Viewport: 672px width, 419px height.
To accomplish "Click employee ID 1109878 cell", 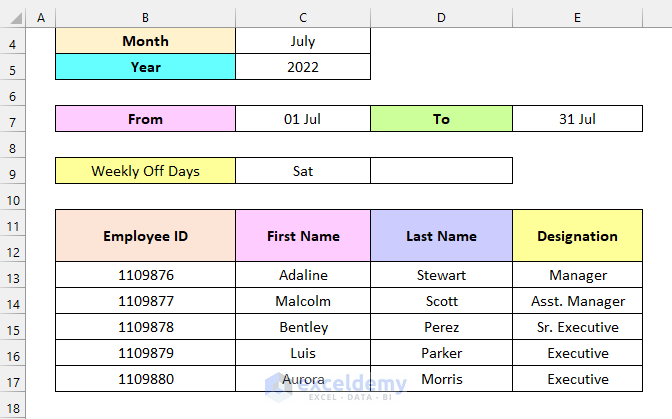I will click(145, 327).
